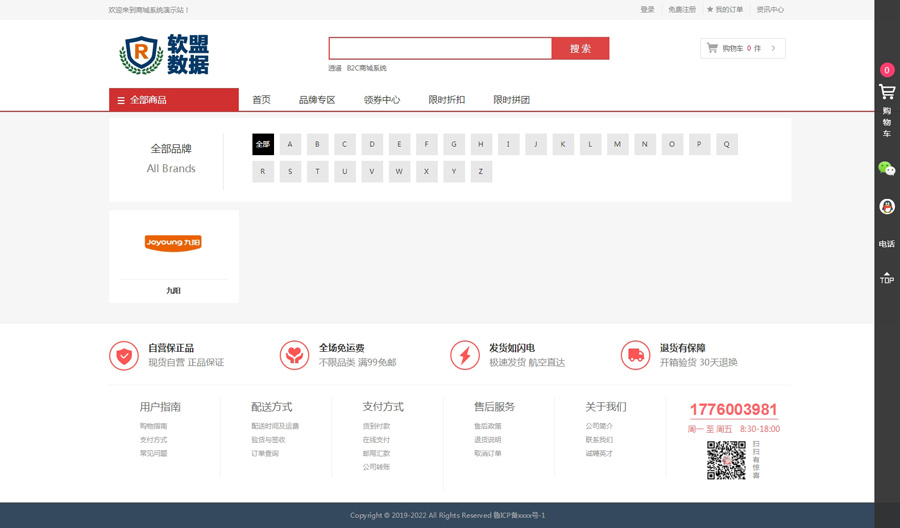Open 电话 contact in the sidebar

coord(886,243)
